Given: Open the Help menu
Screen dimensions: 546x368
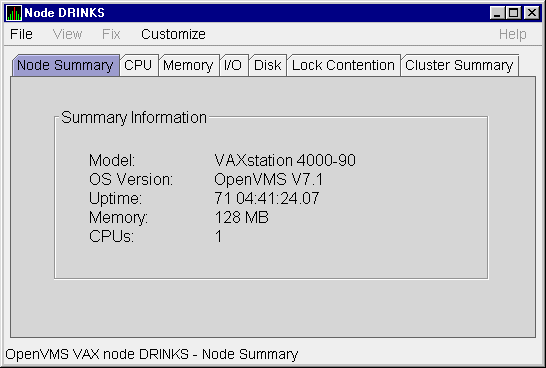Looking at the screenshot, I should [x=512, y=34].
